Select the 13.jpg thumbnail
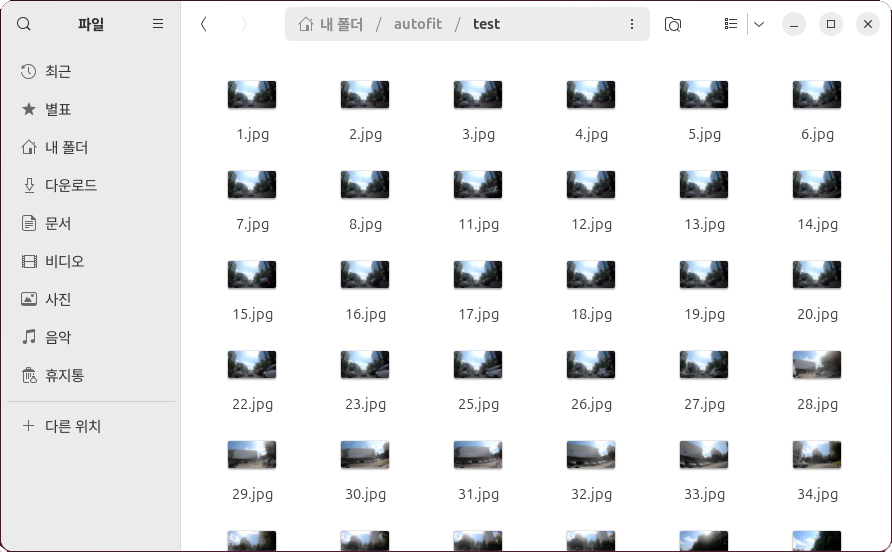Viewport: 892px width, 552px height. tap(704, 184)
